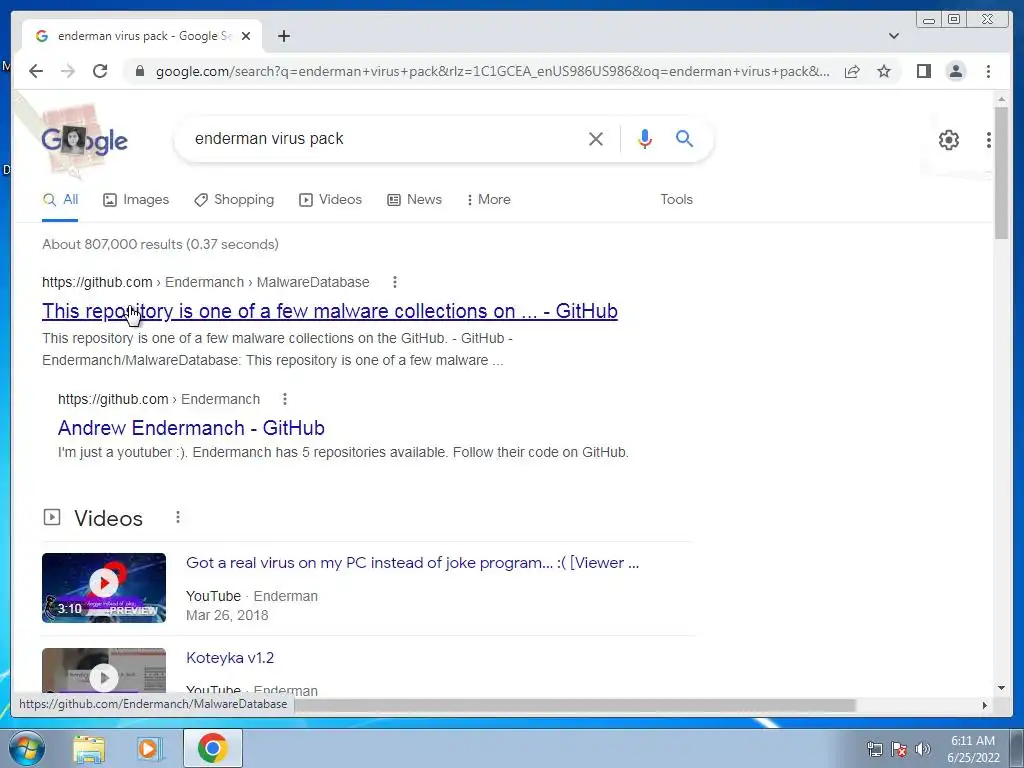Open the Koteyka v1.2 video link
1024x768 pixels.
click(x=230, y=658)
